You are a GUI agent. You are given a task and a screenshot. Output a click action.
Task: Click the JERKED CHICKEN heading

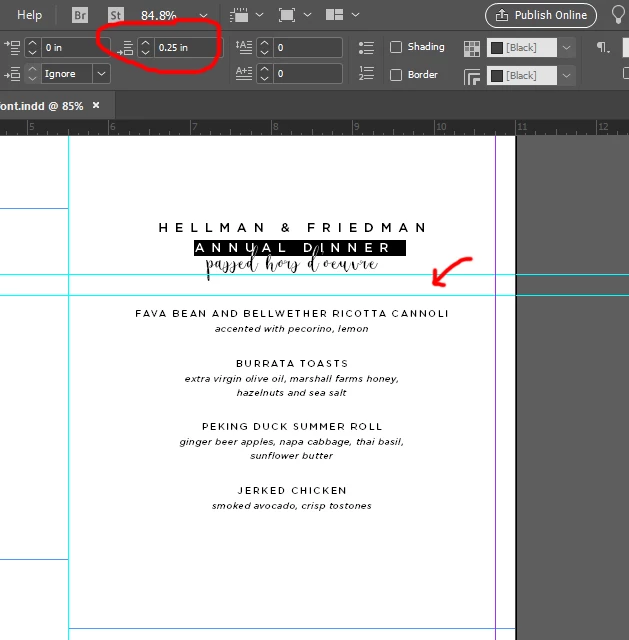[292, 490]
